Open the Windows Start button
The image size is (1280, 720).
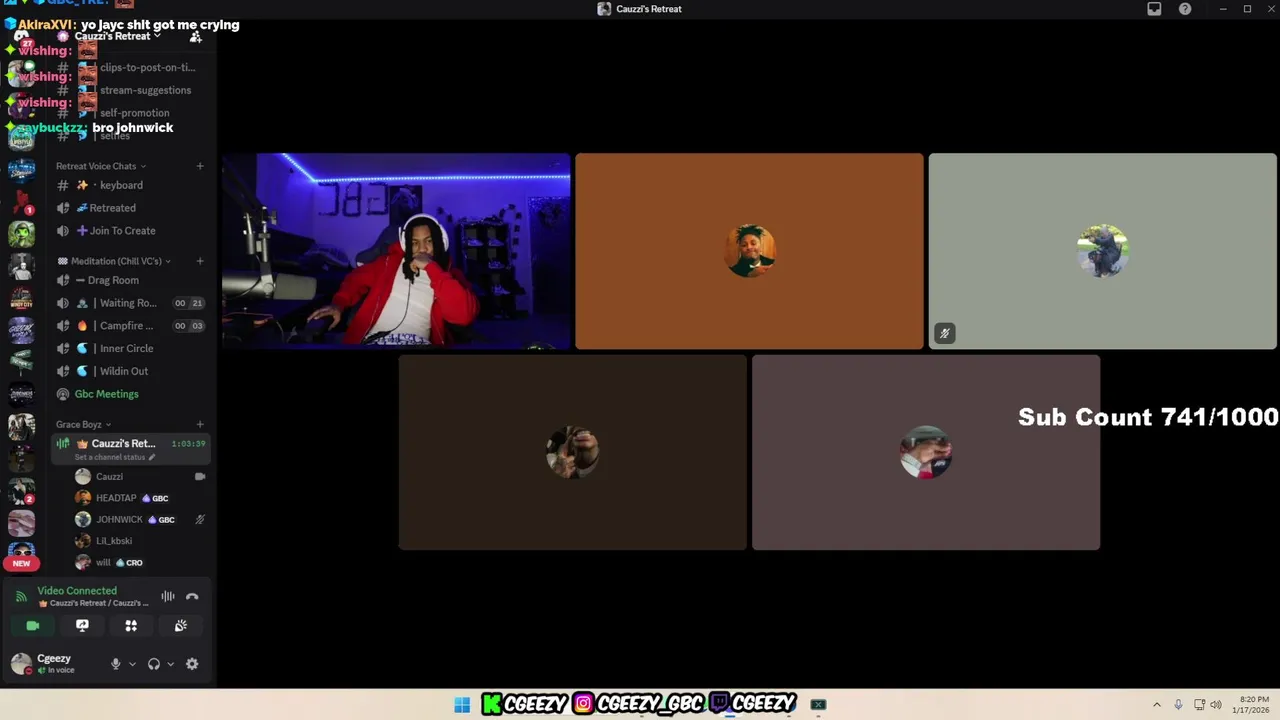click(462, 705)
